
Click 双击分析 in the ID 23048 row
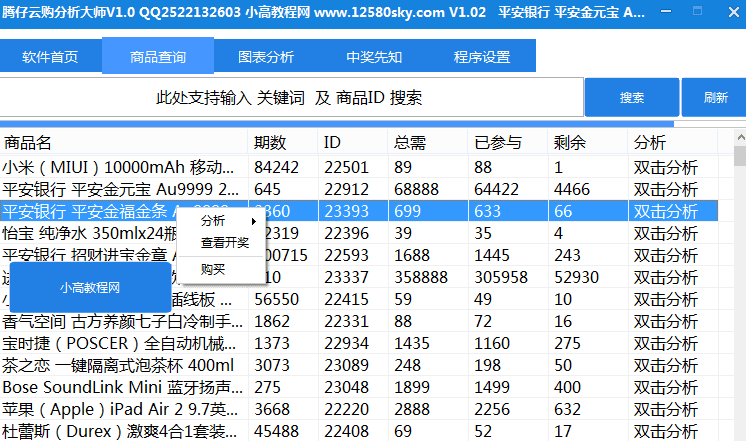pyautogui.click(x=666, y=387)
